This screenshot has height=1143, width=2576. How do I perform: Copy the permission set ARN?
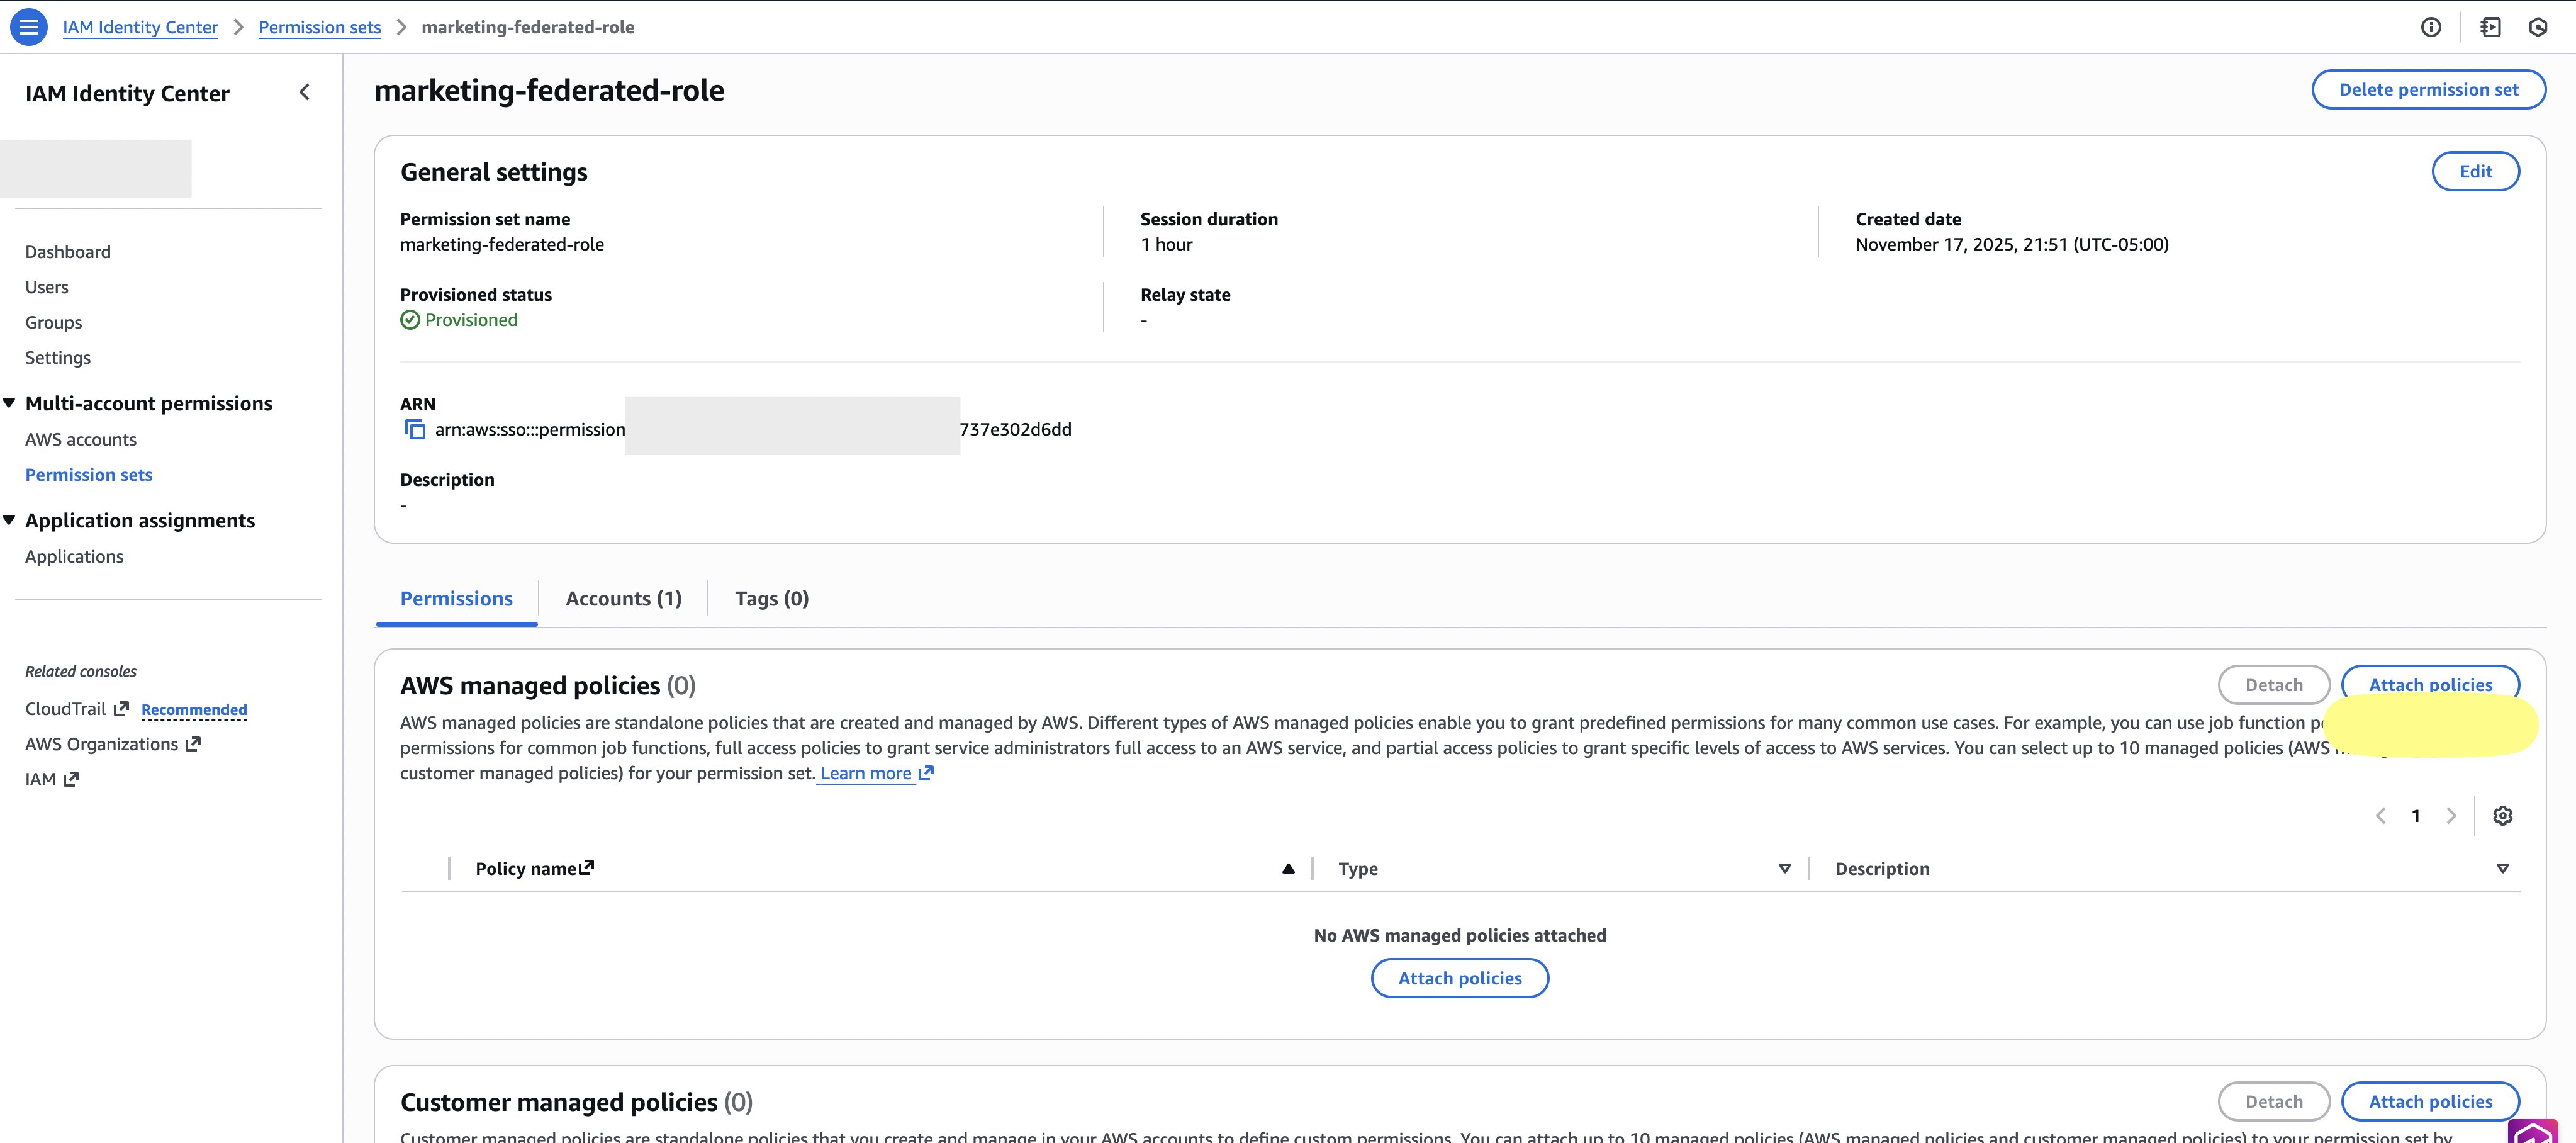coord(414,429)
